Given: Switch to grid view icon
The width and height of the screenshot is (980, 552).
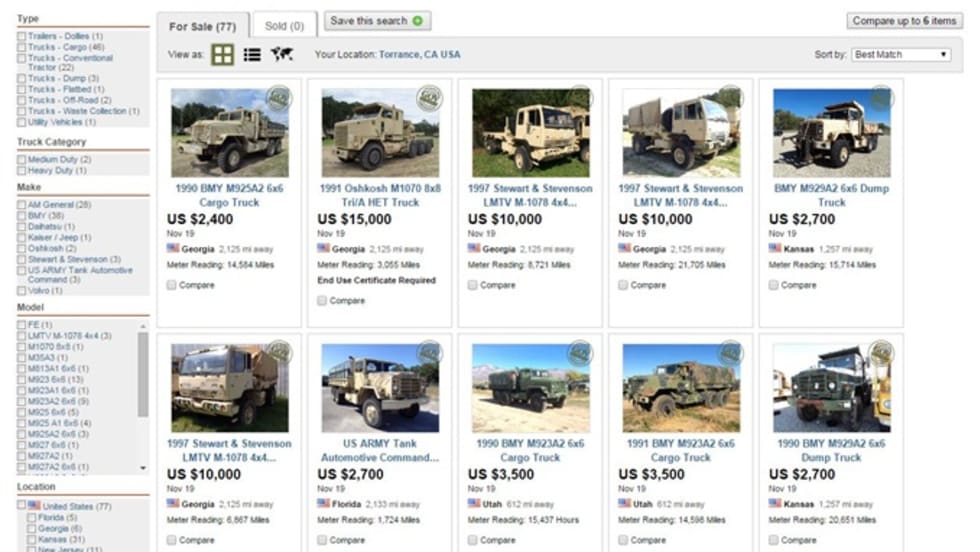Looking at the screenshot, I should tap(222, 55).
